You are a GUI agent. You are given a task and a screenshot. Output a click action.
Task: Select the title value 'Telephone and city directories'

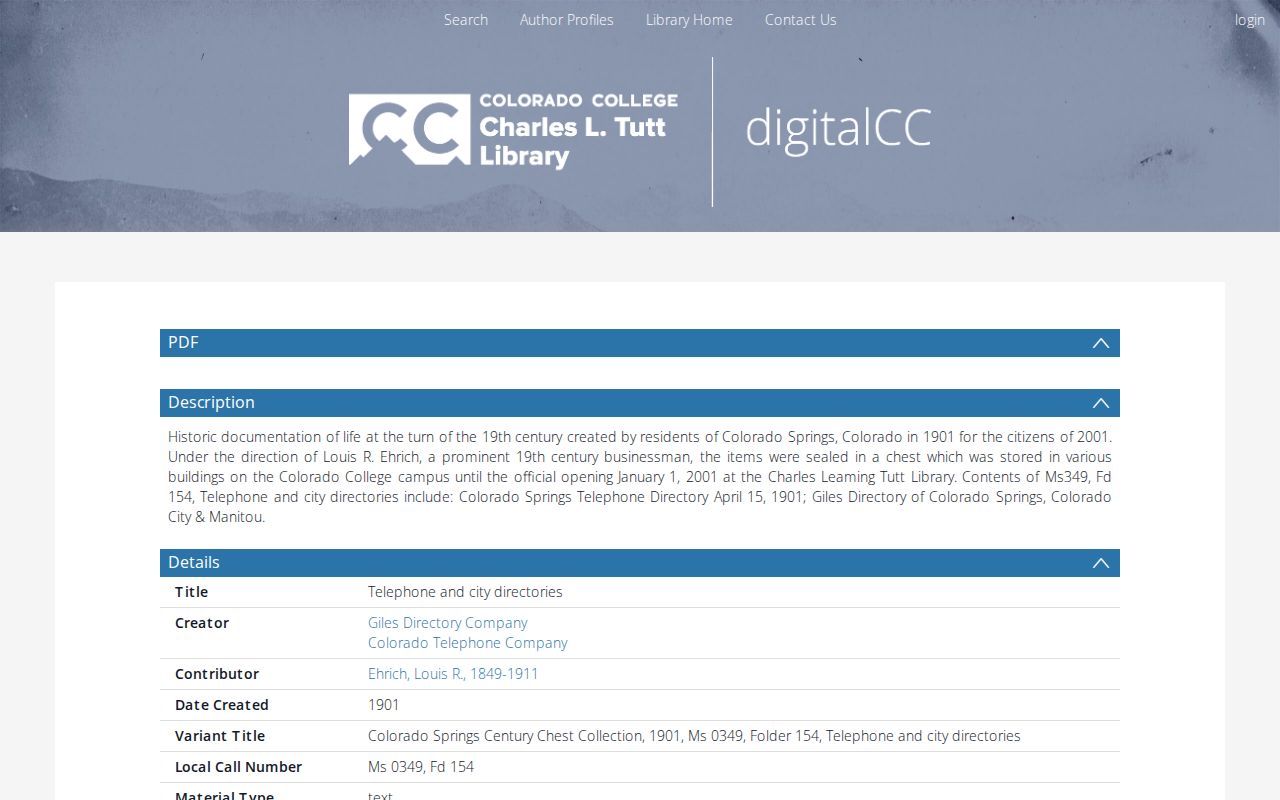coord(465,592)
